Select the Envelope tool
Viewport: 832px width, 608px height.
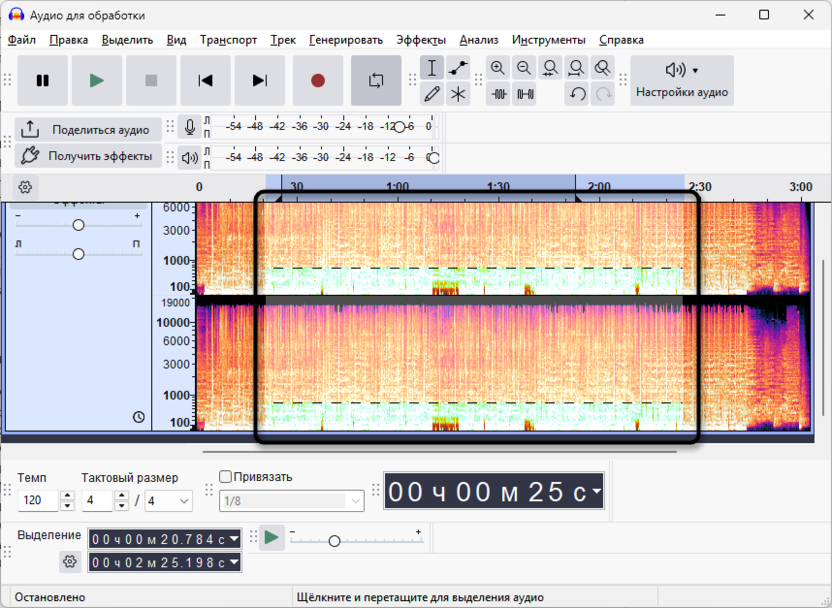click(458, 68)
